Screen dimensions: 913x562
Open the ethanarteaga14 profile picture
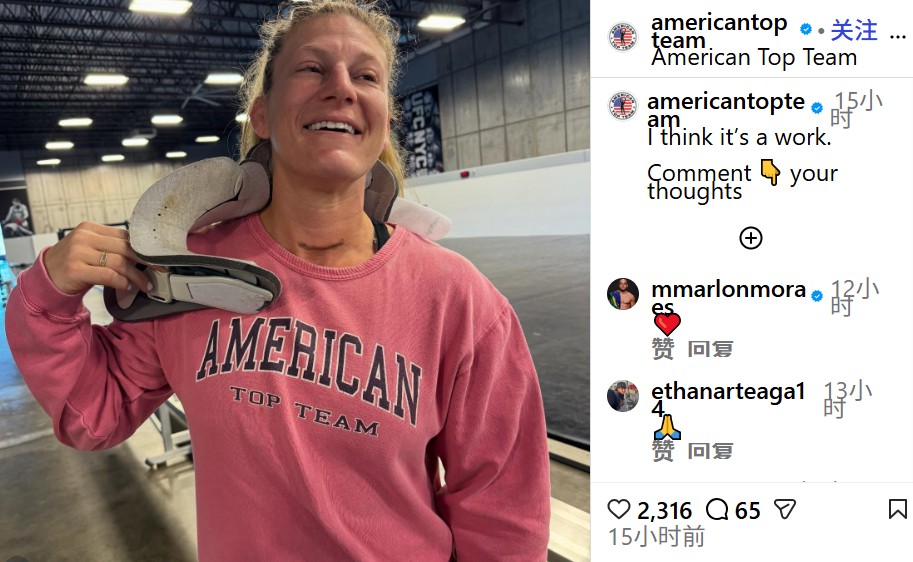pos(623,396)
